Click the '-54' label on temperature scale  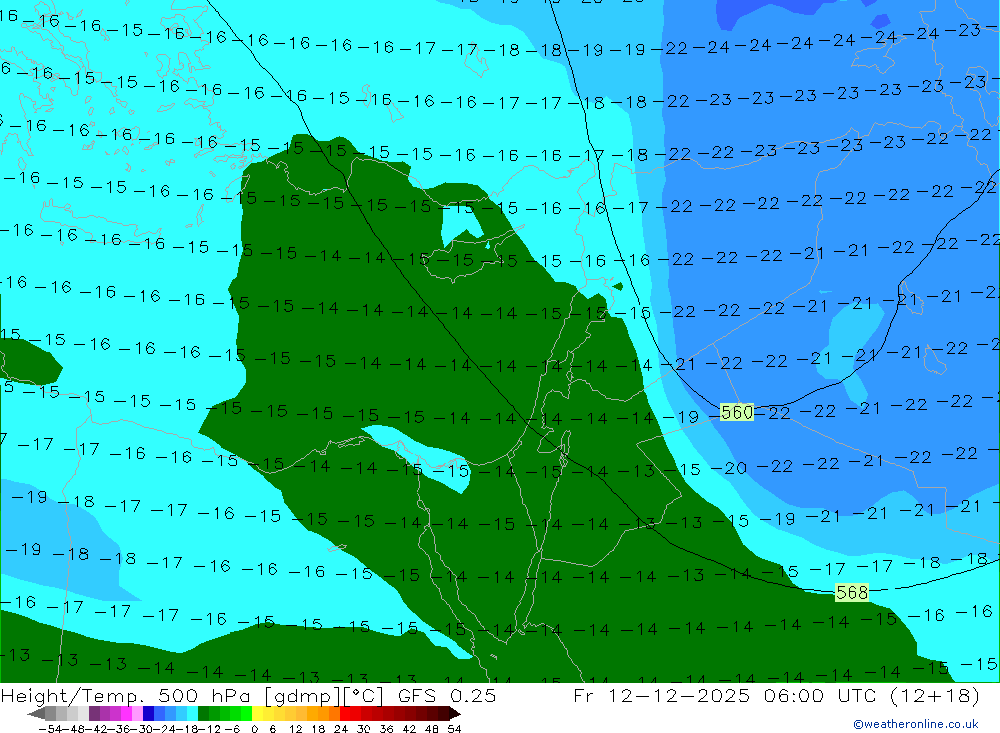[x=51, y=729]
